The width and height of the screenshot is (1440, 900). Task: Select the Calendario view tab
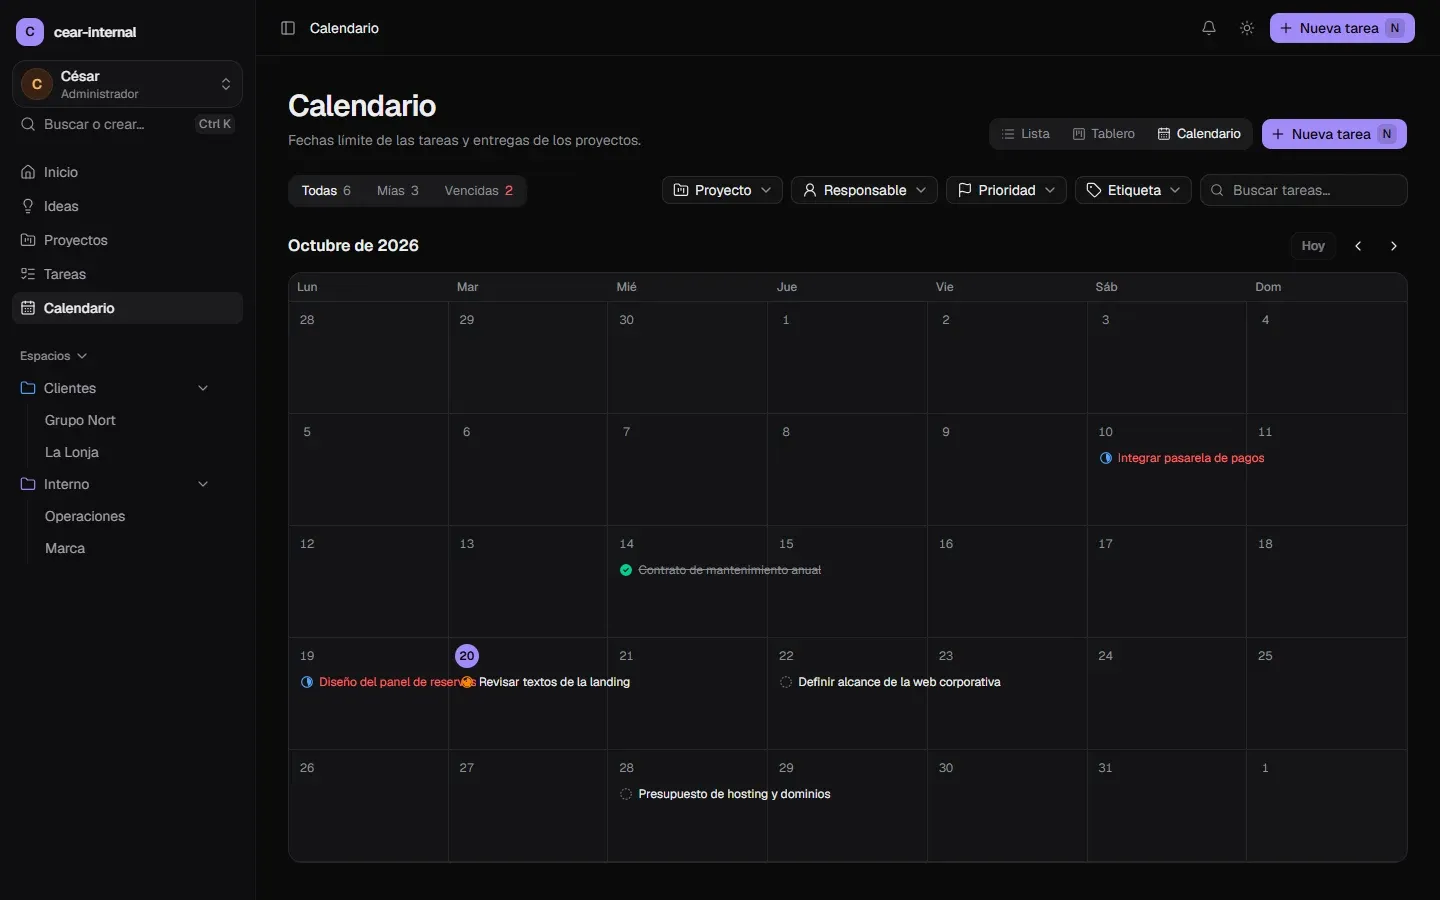click(x=1199, y=134)
